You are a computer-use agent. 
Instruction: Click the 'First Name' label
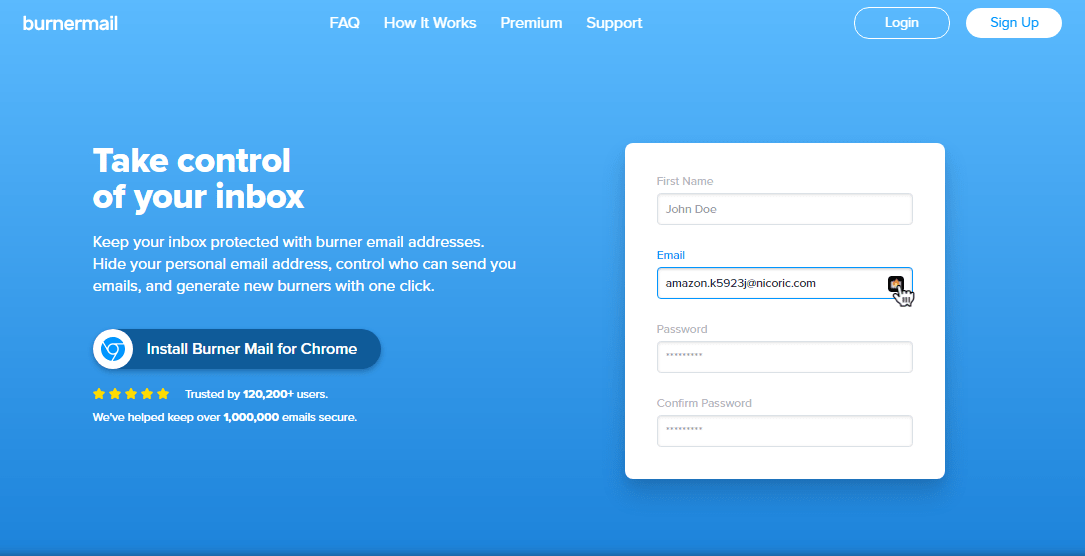coord(684,181)
